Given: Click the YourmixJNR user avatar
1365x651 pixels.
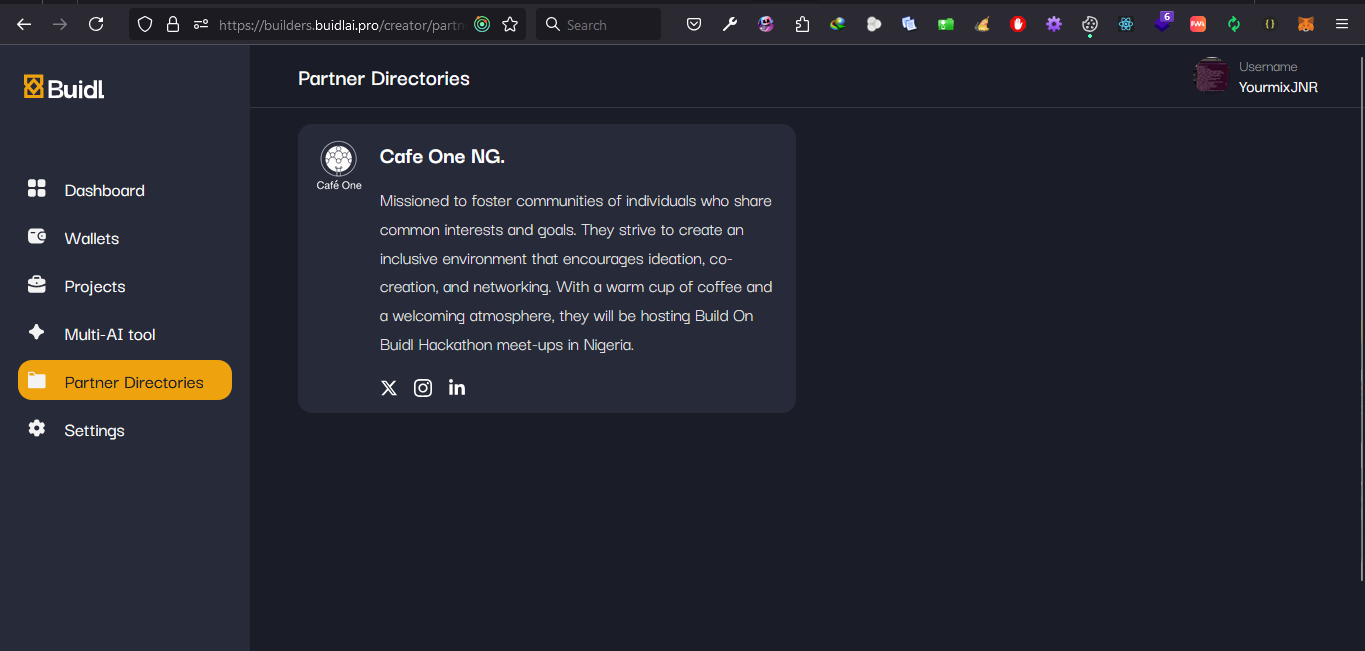Looking at the screenshot, I should click(1211, 76).
